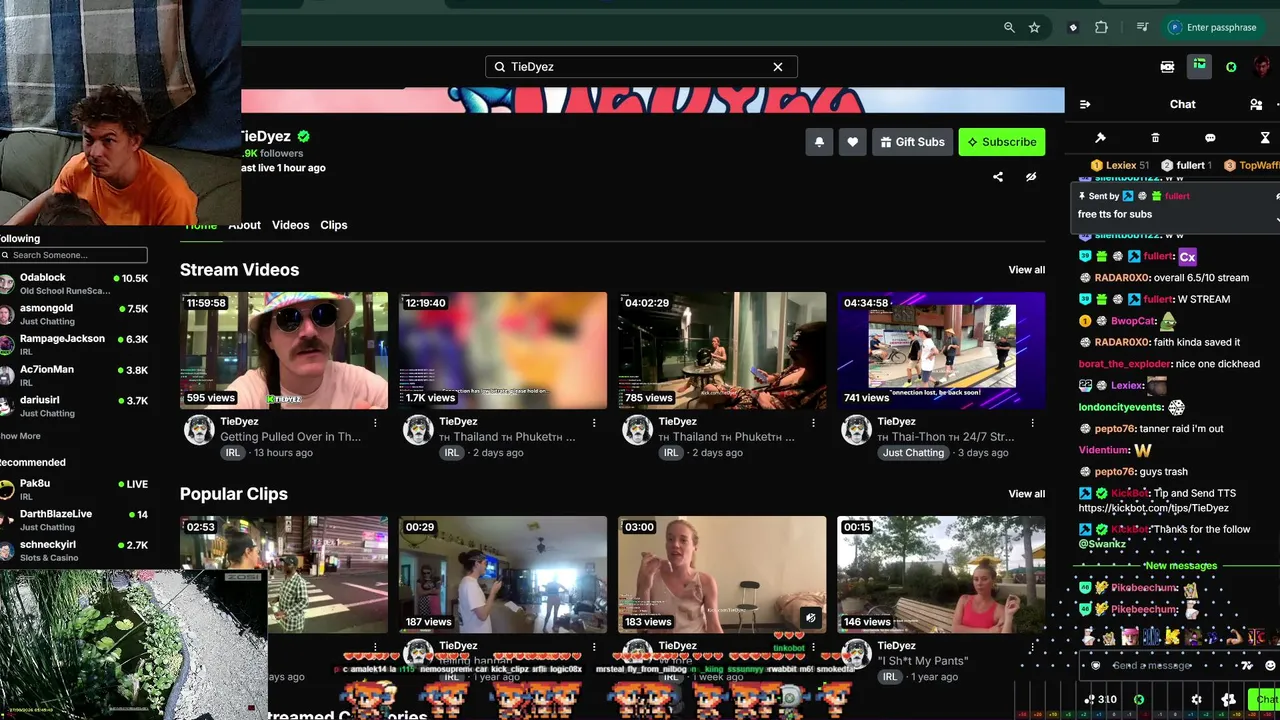Open Ac7ionMan channel in sidebar
The width and height of the screenshot is (1280, 720).
coord(75,376)
